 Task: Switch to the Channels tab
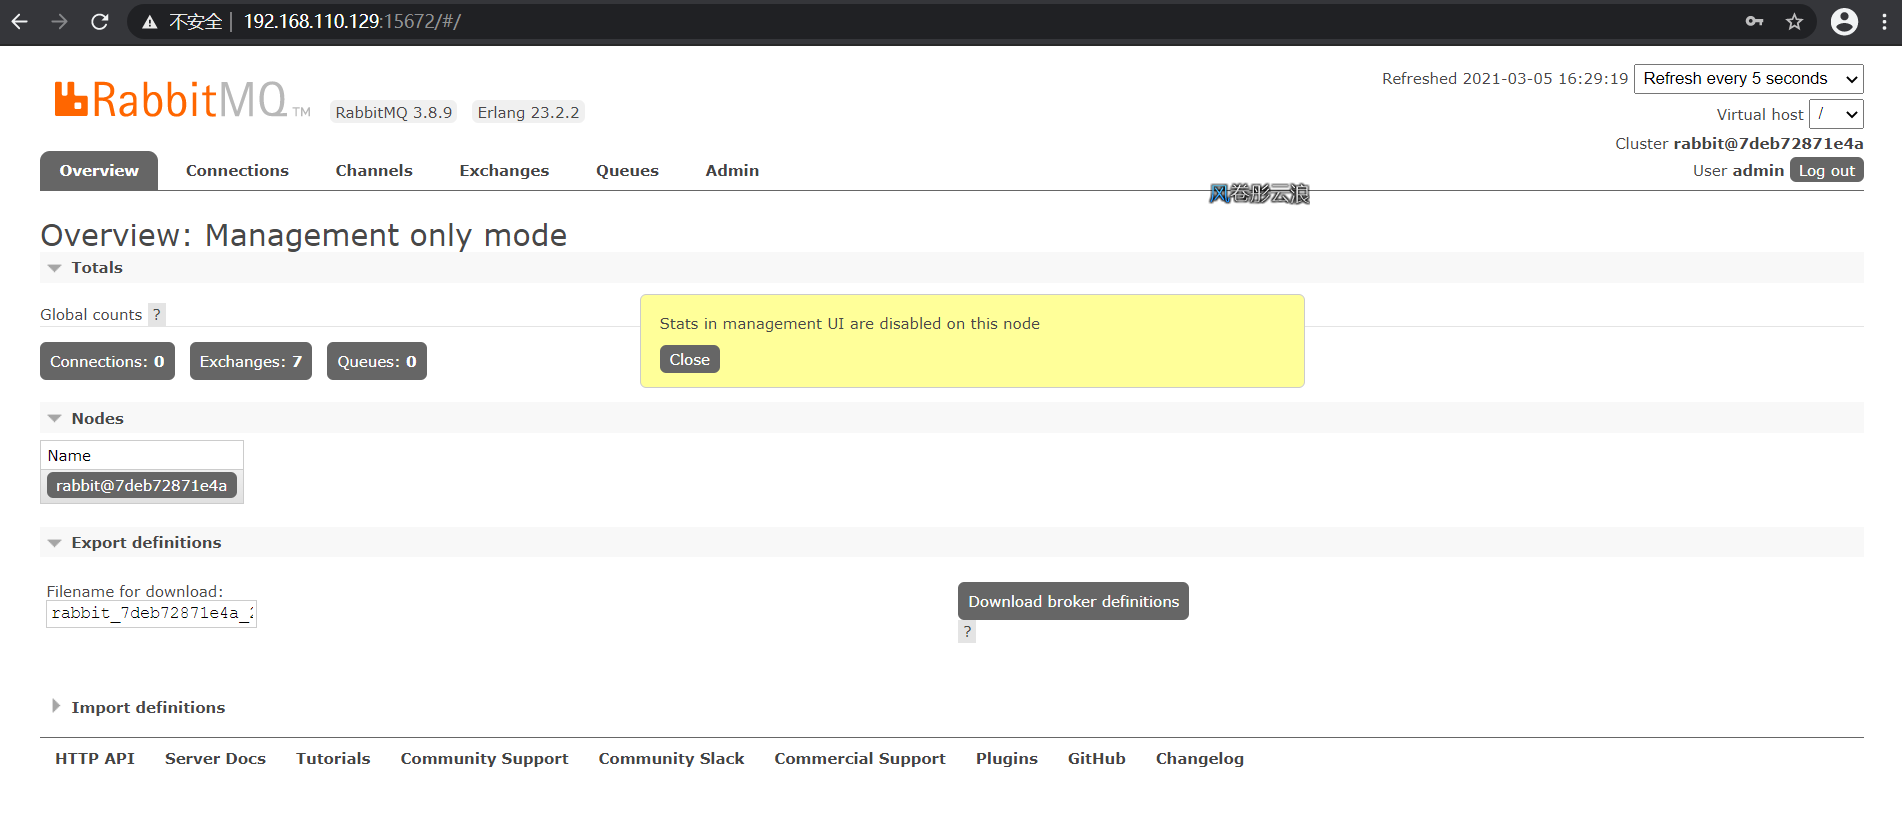(x=374, y=171)
